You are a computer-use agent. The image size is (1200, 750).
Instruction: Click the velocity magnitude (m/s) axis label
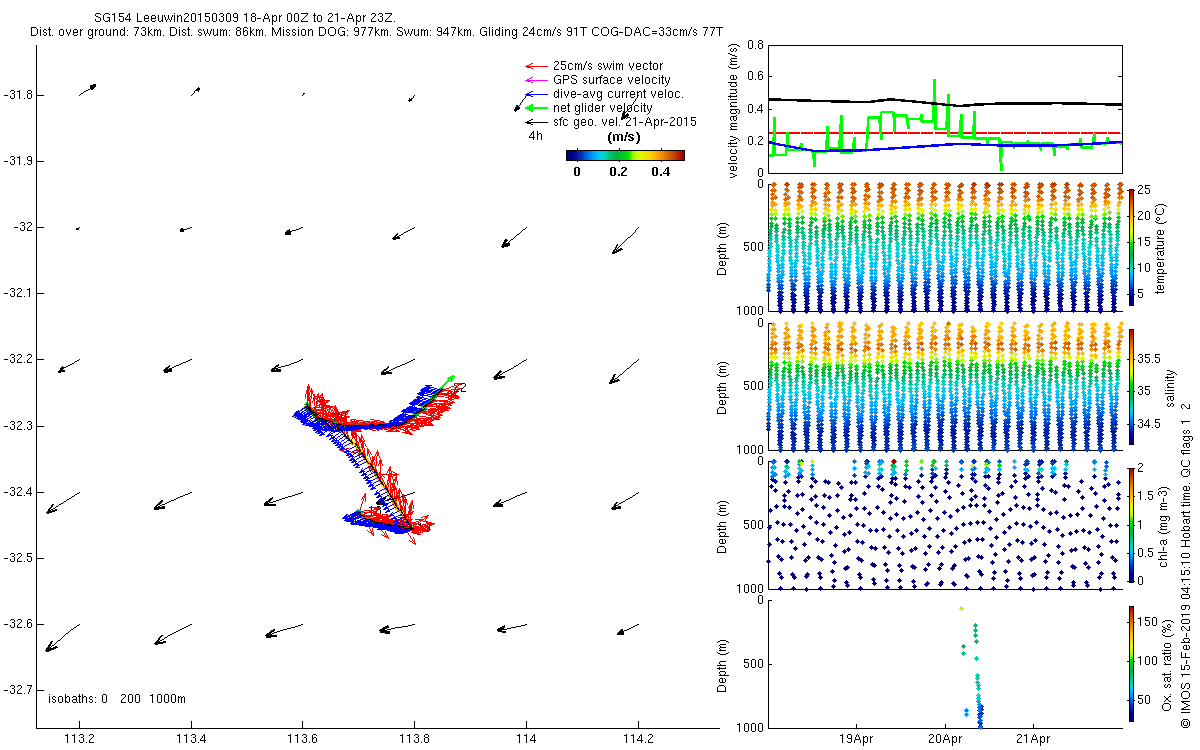(x=733, y=111)
